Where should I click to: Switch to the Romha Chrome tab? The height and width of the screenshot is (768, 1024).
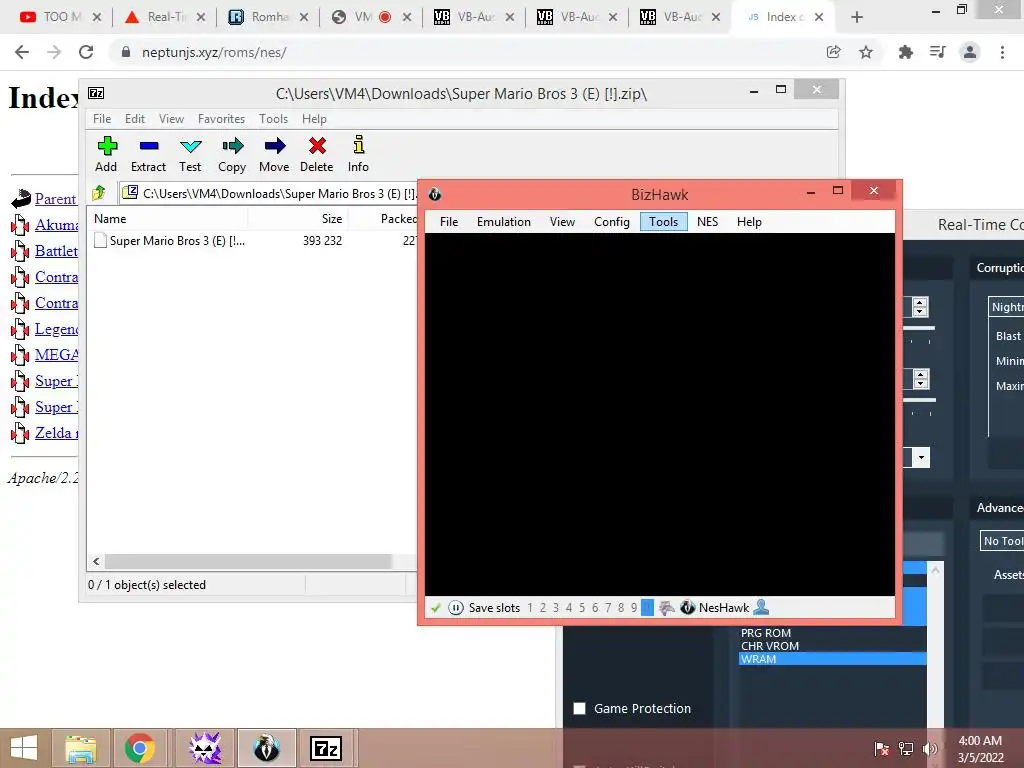268,17
